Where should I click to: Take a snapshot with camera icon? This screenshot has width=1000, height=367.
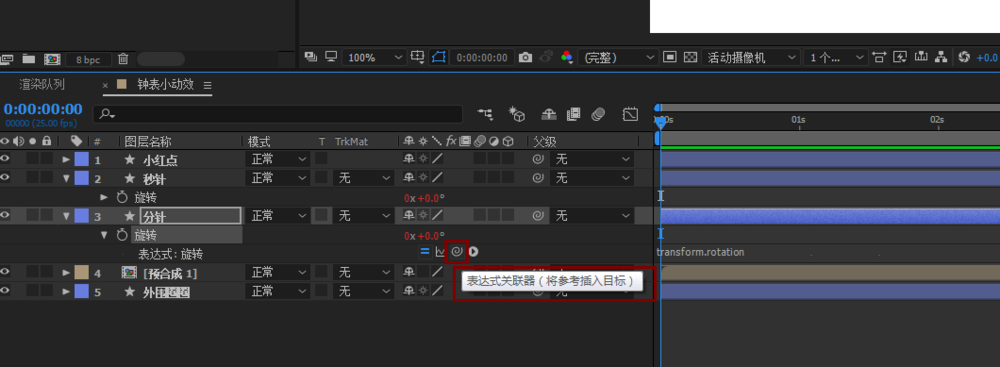(x=525, y=57)
